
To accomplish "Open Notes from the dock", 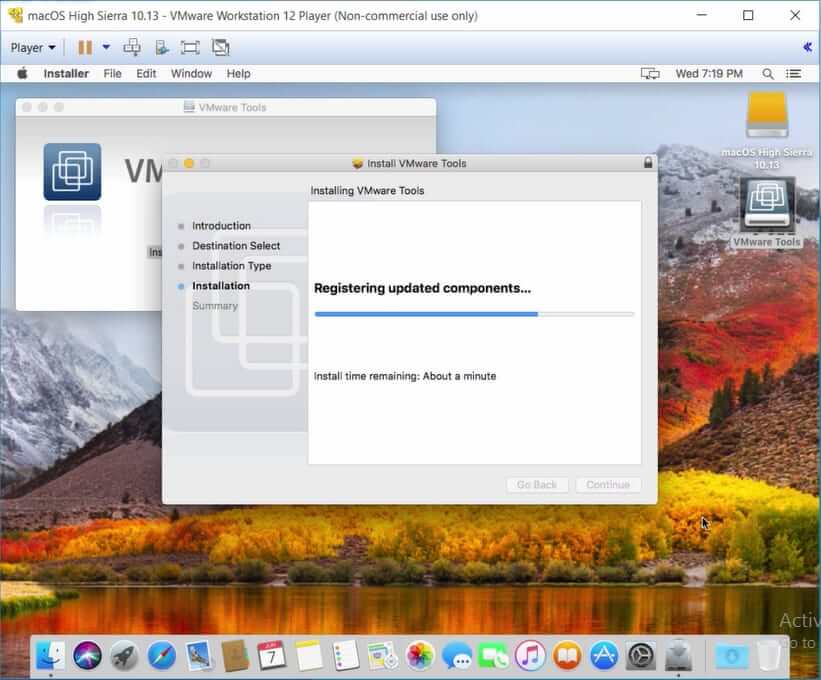I will [x=309, y=655].
